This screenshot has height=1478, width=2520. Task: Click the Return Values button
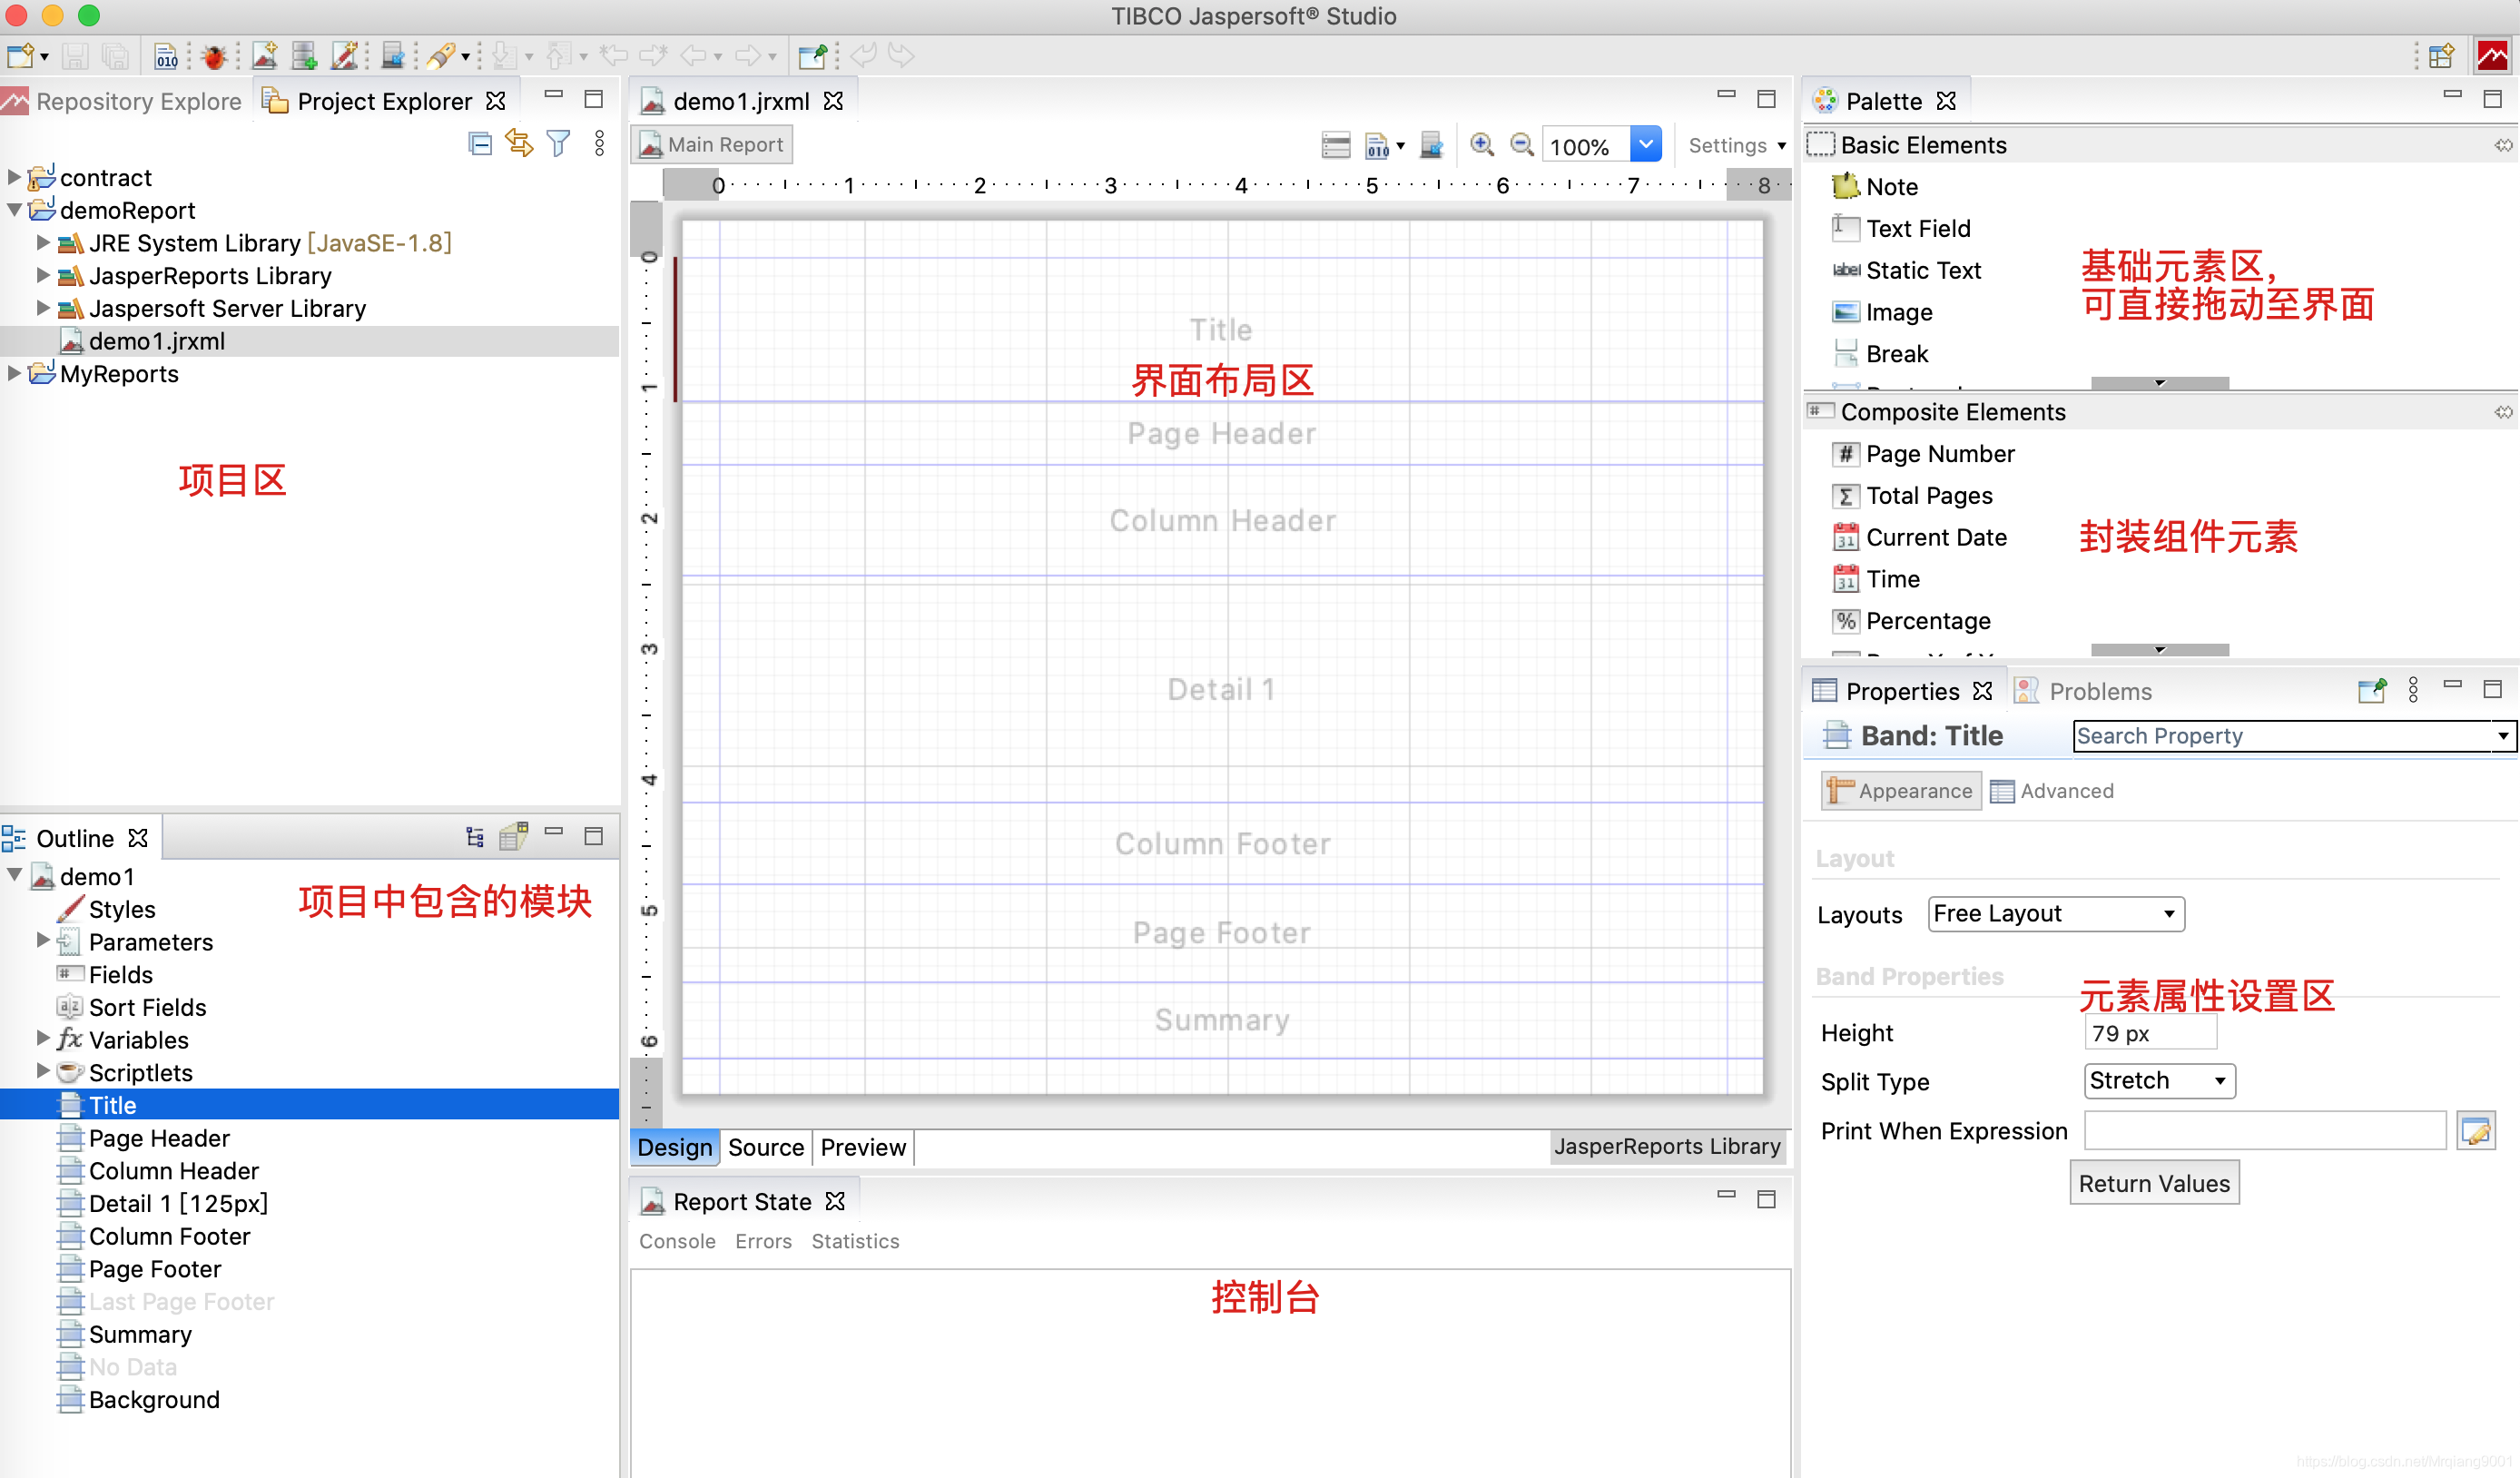coord(2154,1182)
